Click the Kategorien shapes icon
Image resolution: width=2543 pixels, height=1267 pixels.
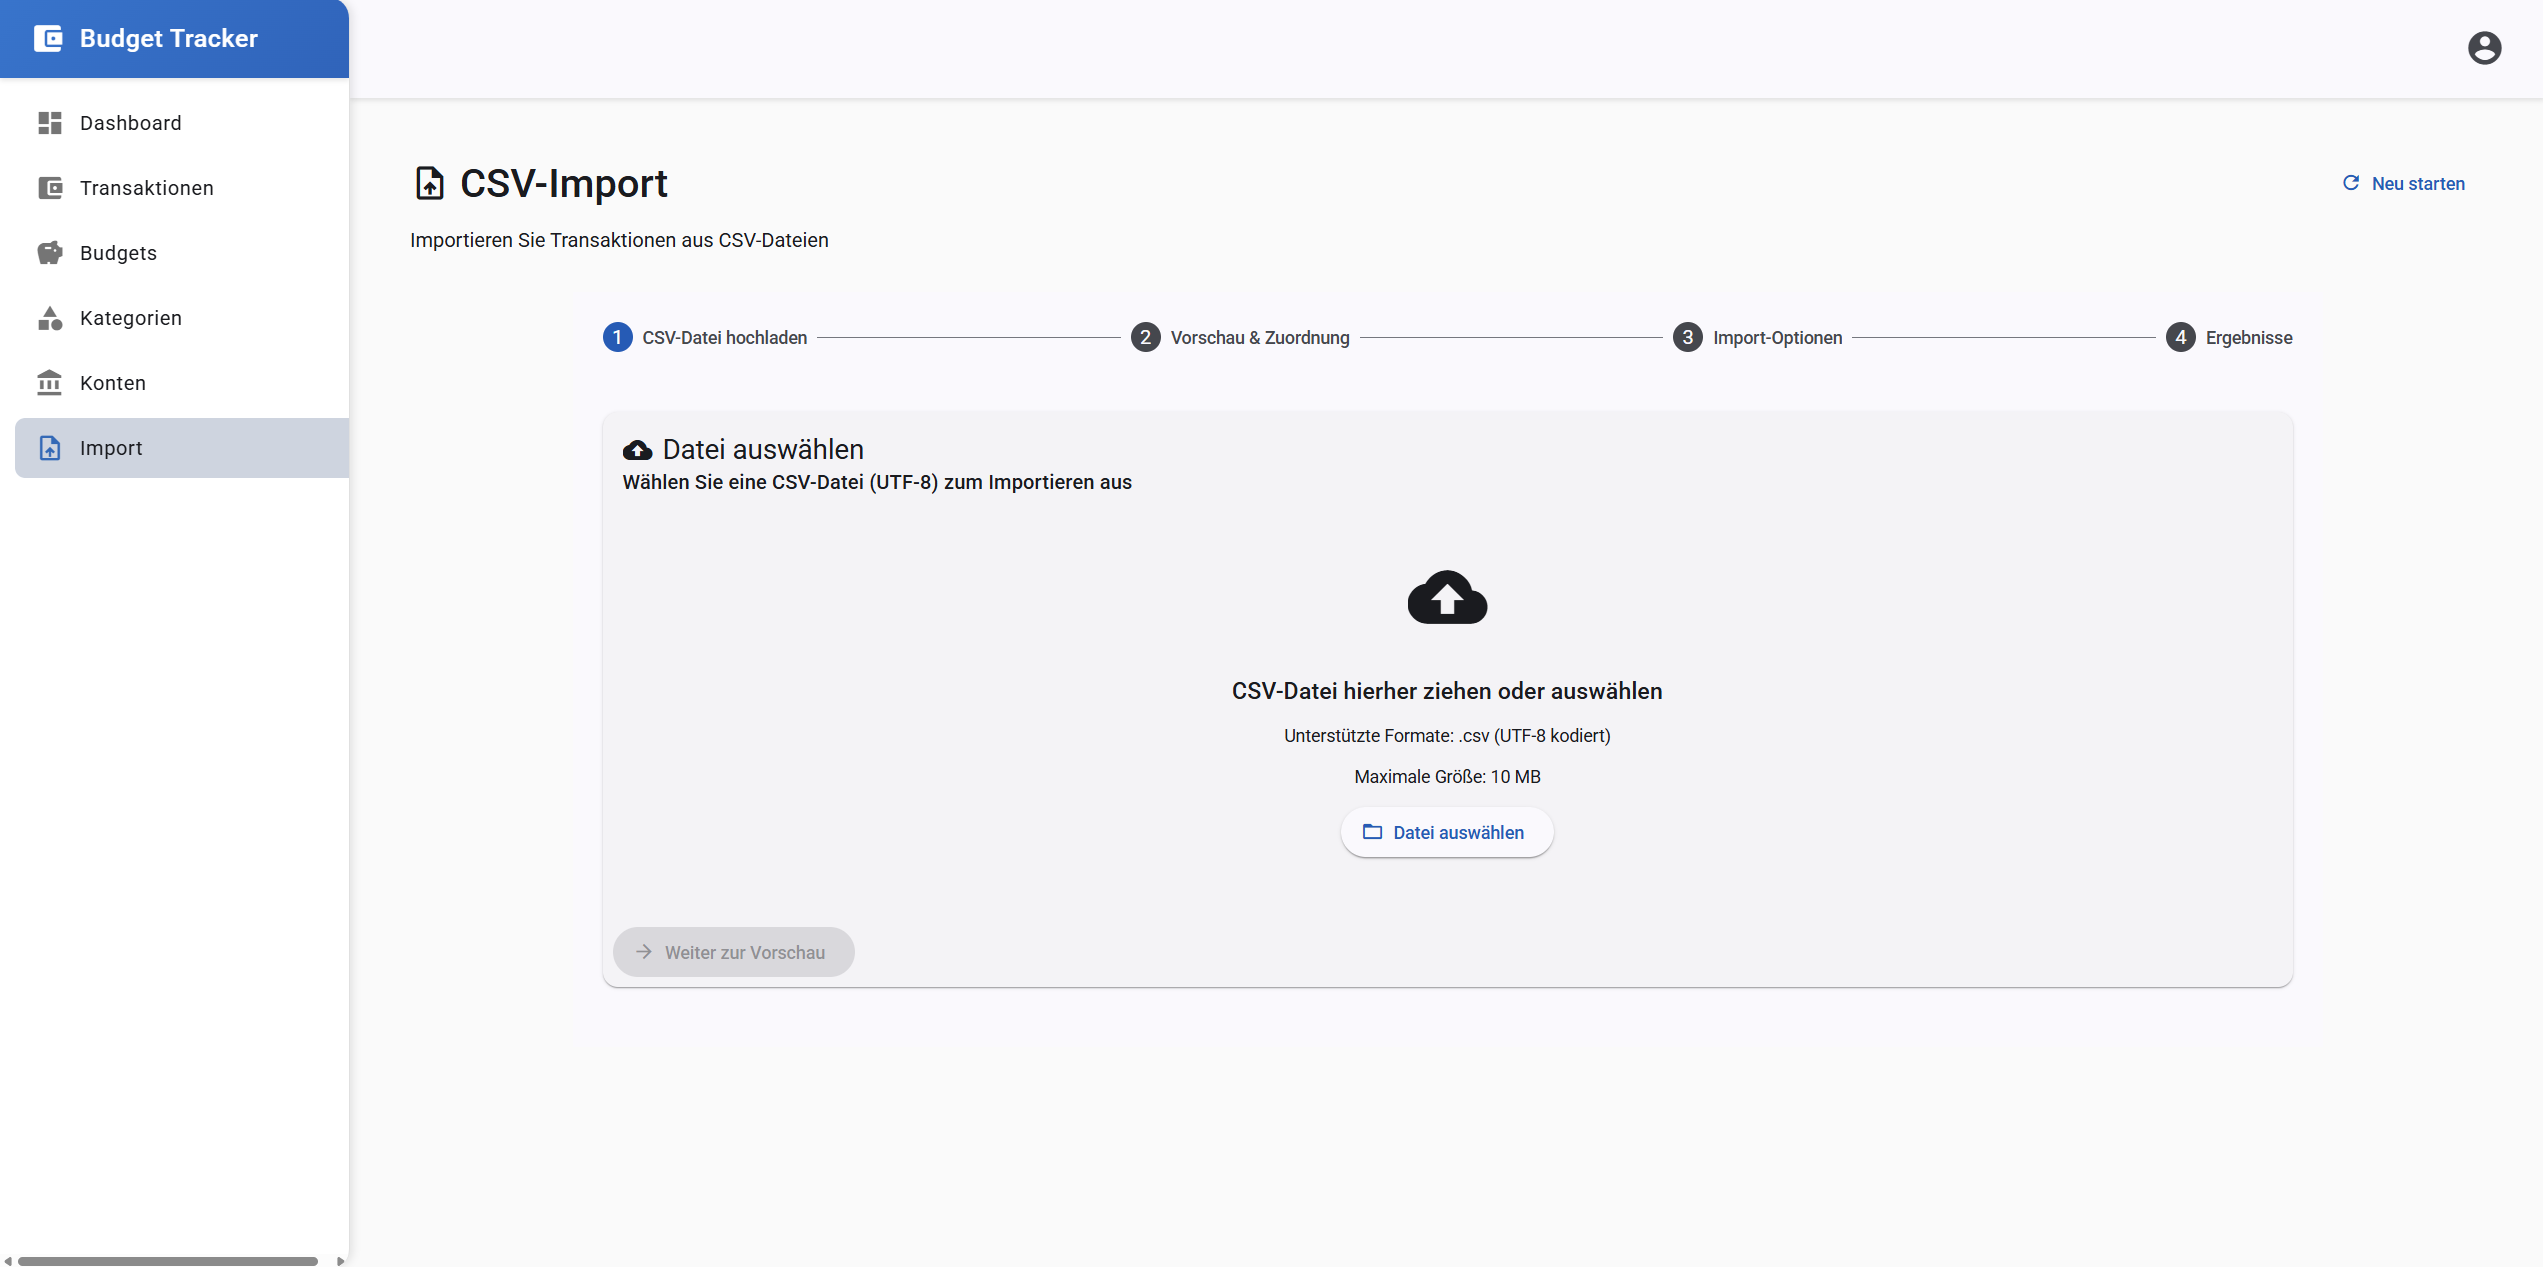pyautogui.click(x=50, y=318)
